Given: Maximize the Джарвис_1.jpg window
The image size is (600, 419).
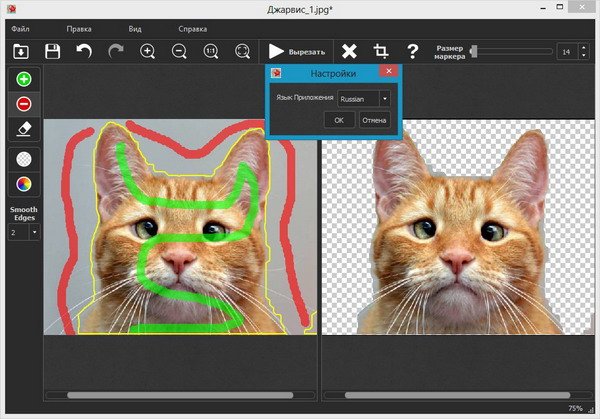Looking at the screenshot, I should click(560, 7).
